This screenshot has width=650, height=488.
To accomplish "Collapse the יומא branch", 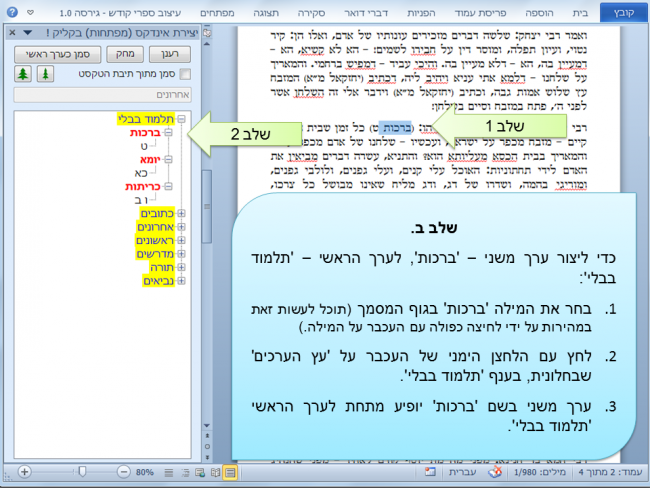I will [168, 160].
